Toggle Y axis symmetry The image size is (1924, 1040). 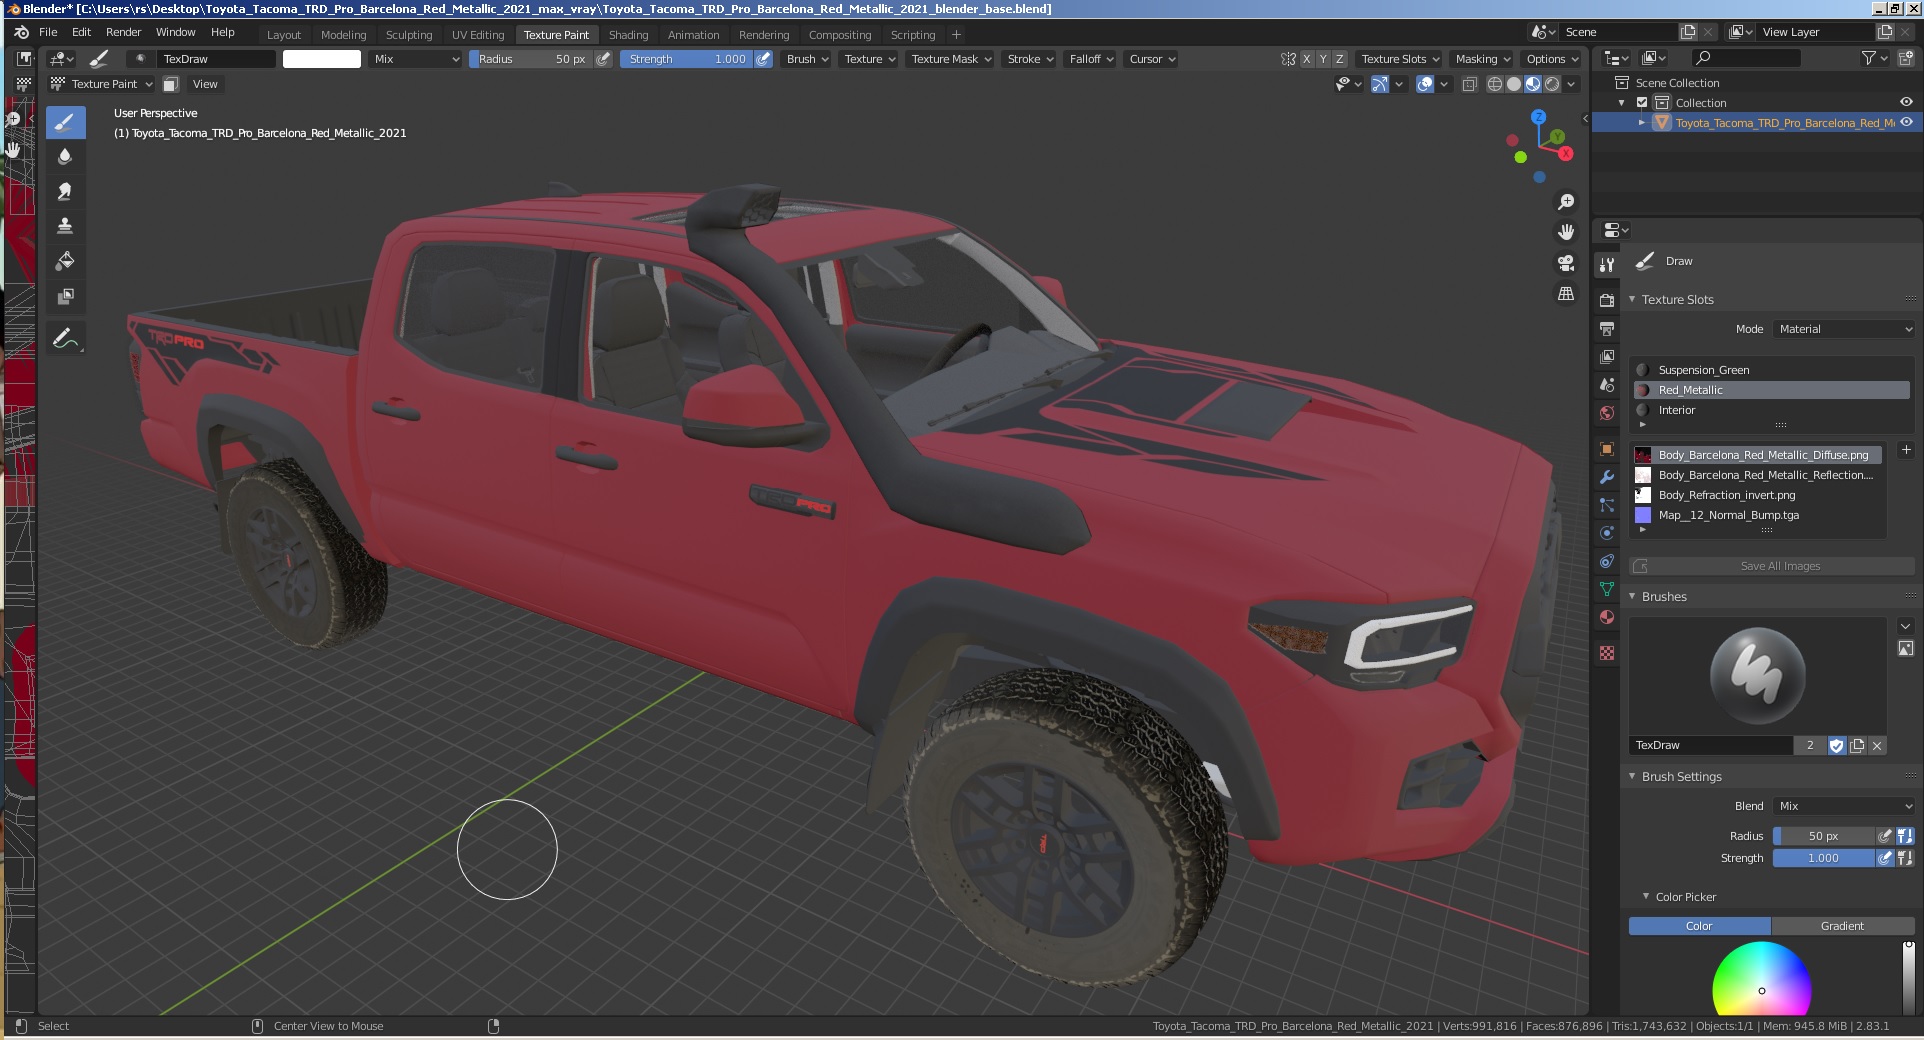(1323, 59)
